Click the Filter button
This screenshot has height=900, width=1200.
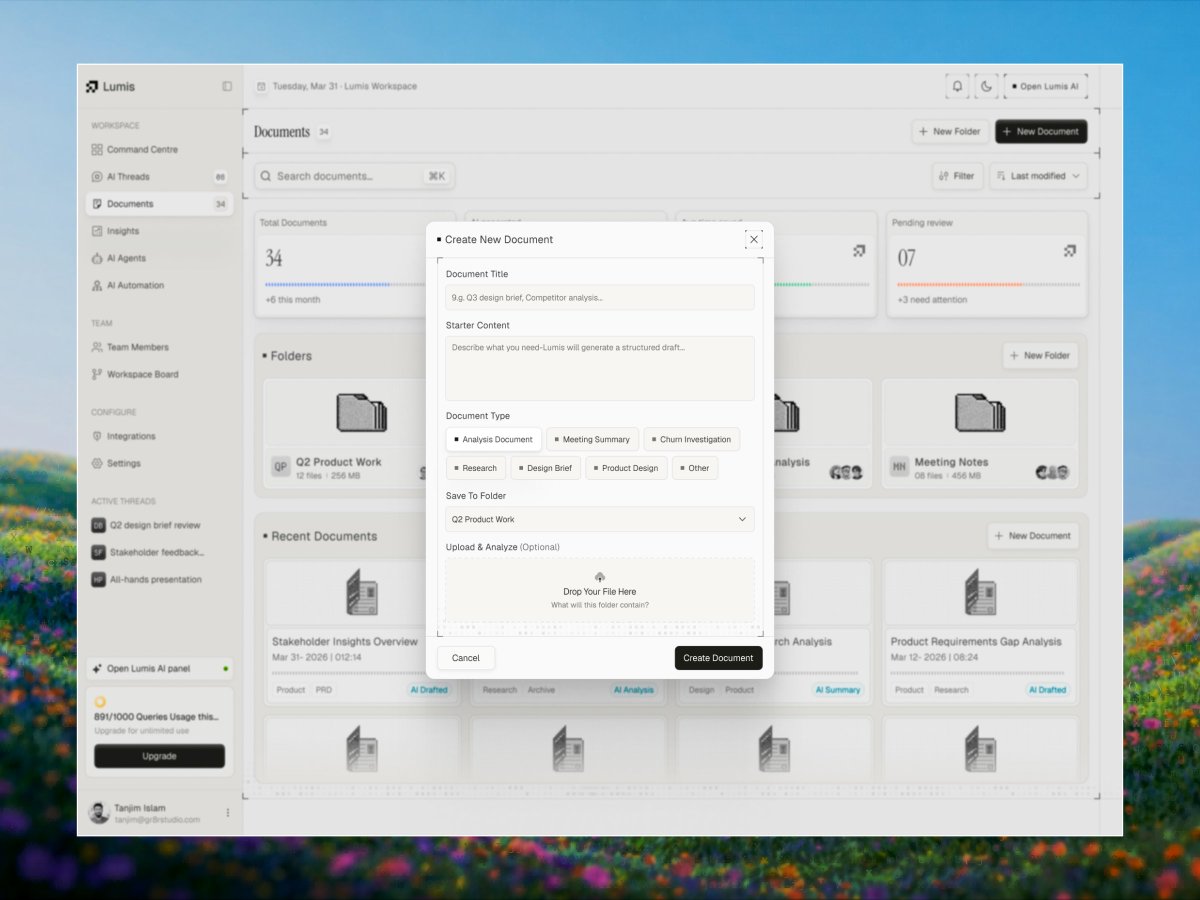[958, 176]
